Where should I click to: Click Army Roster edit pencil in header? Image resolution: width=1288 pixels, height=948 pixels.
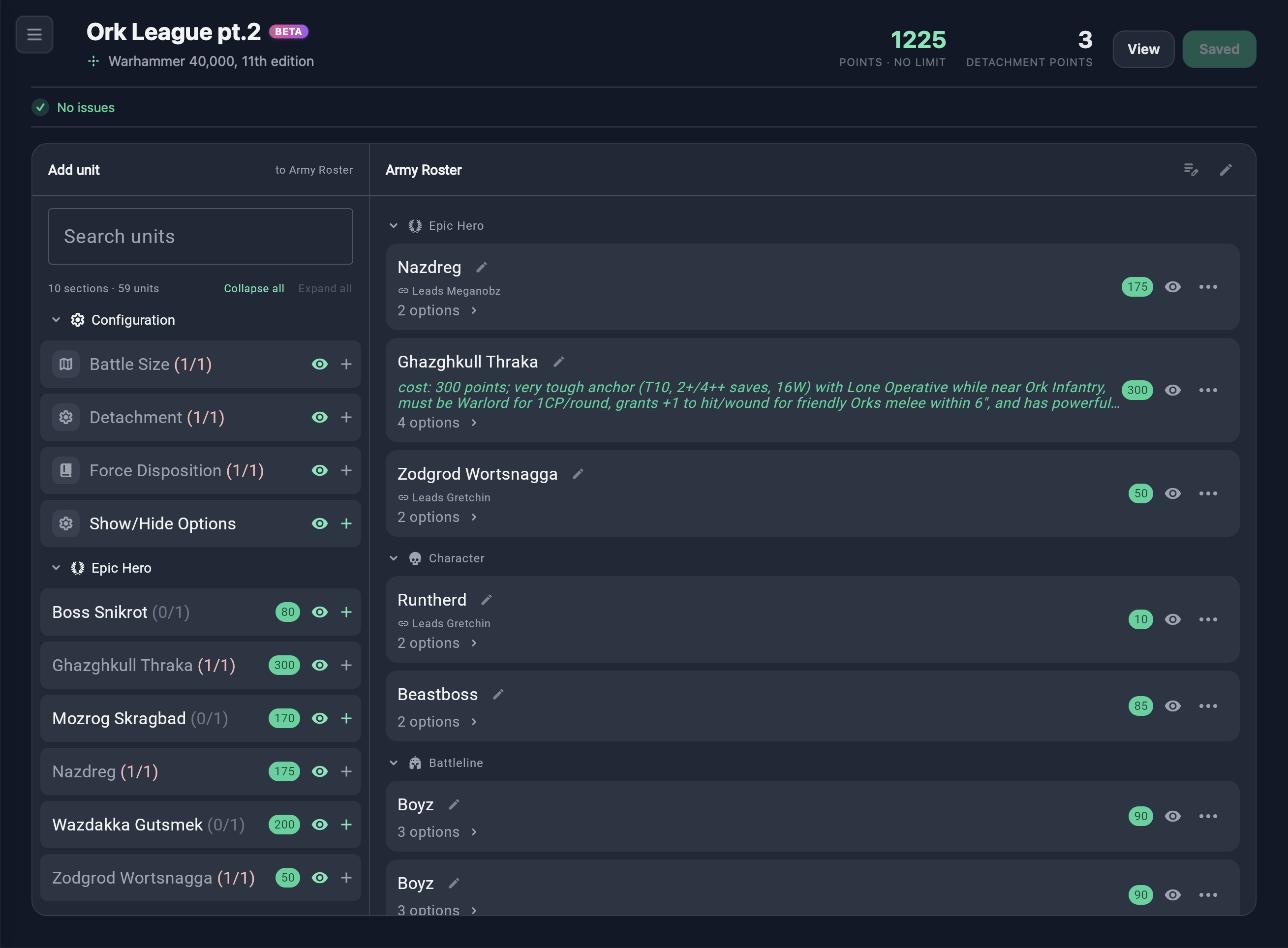pos(1226,170)
